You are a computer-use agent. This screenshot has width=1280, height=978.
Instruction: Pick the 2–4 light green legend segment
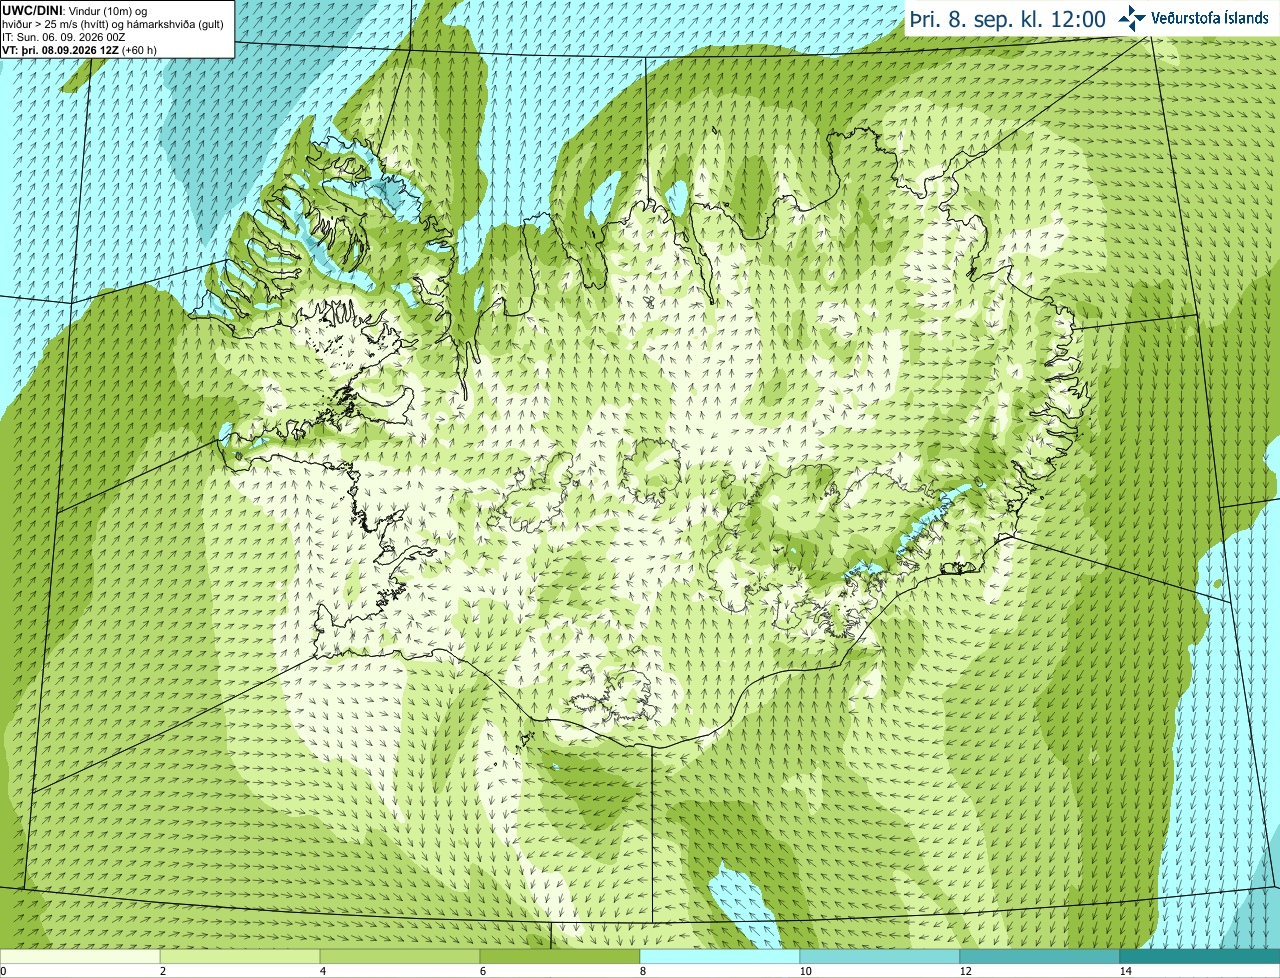(x=240, y=956)
